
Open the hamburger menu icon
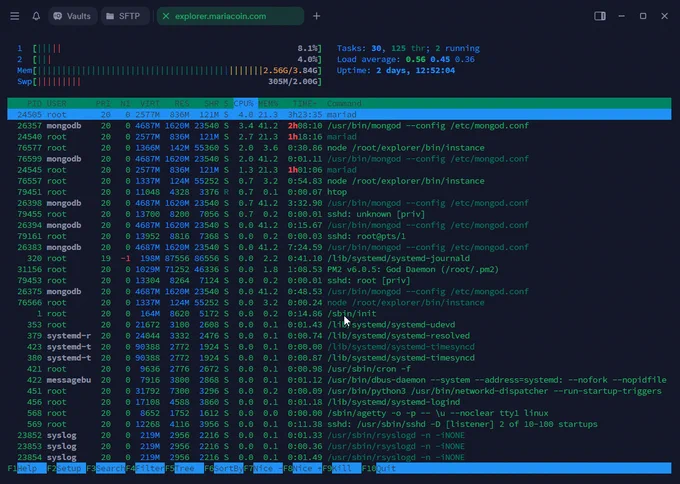[x=15, y=16]
